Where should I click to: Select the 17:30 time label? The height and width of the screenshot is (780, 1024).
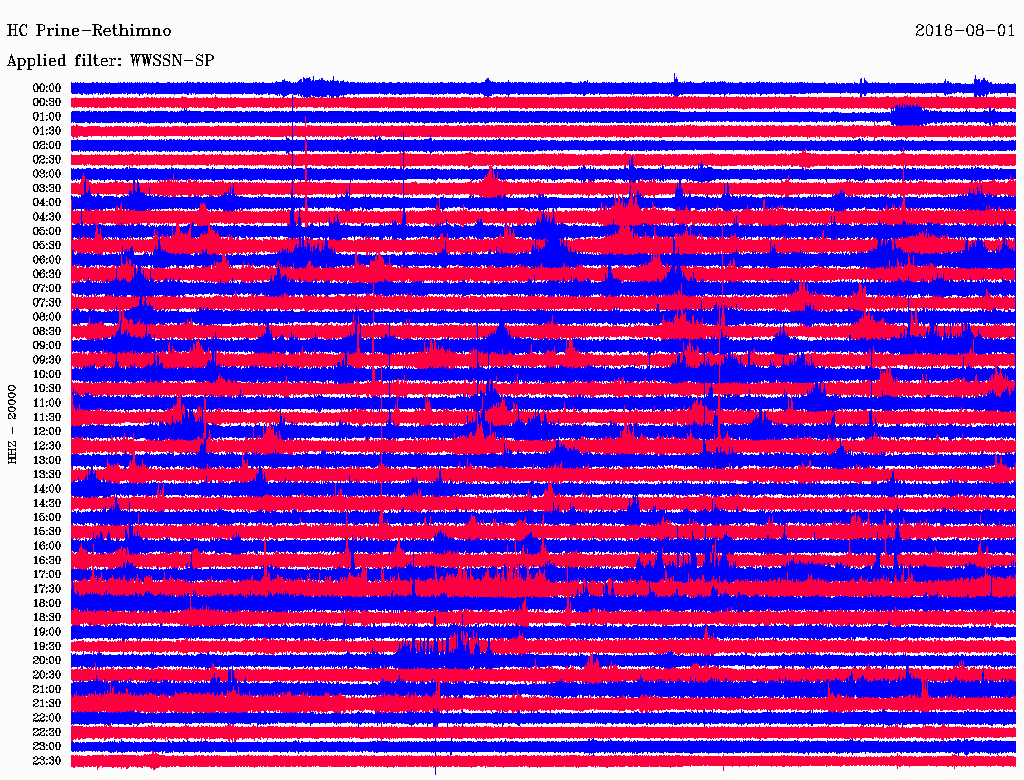(x=46, y=589)
